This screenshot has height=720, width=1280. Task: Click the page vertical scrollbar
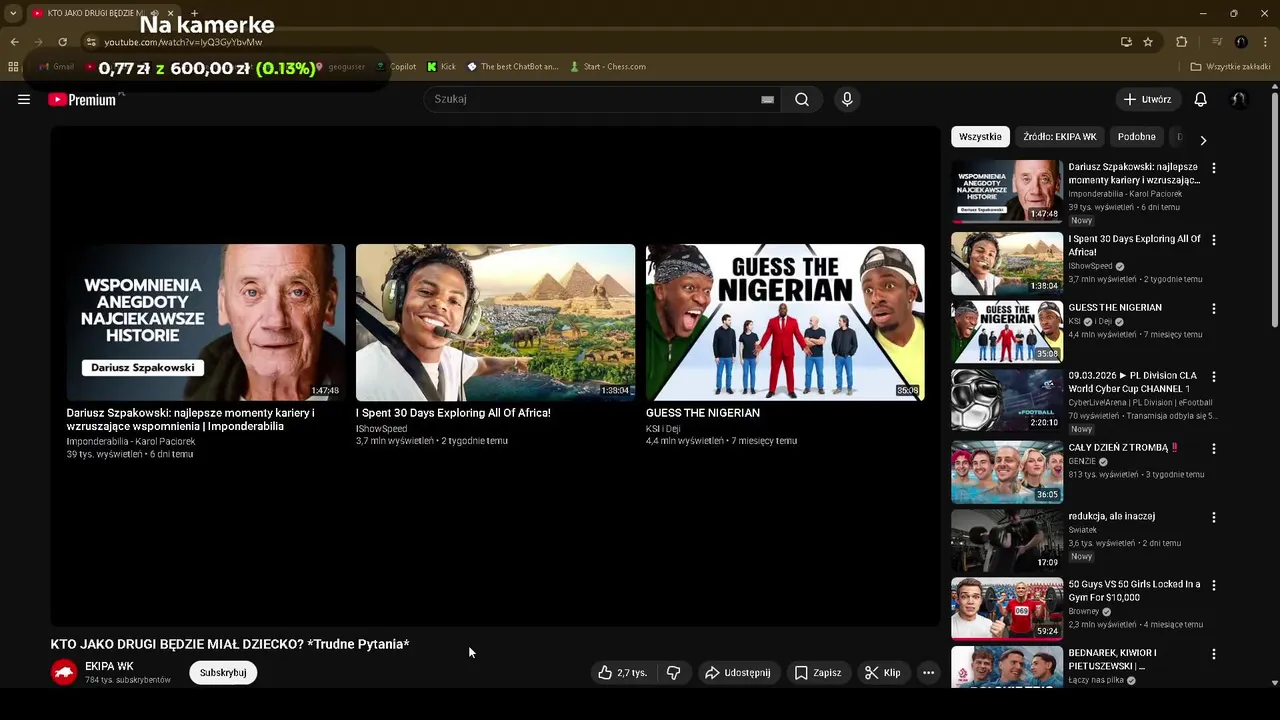[x=1274, y=208]
